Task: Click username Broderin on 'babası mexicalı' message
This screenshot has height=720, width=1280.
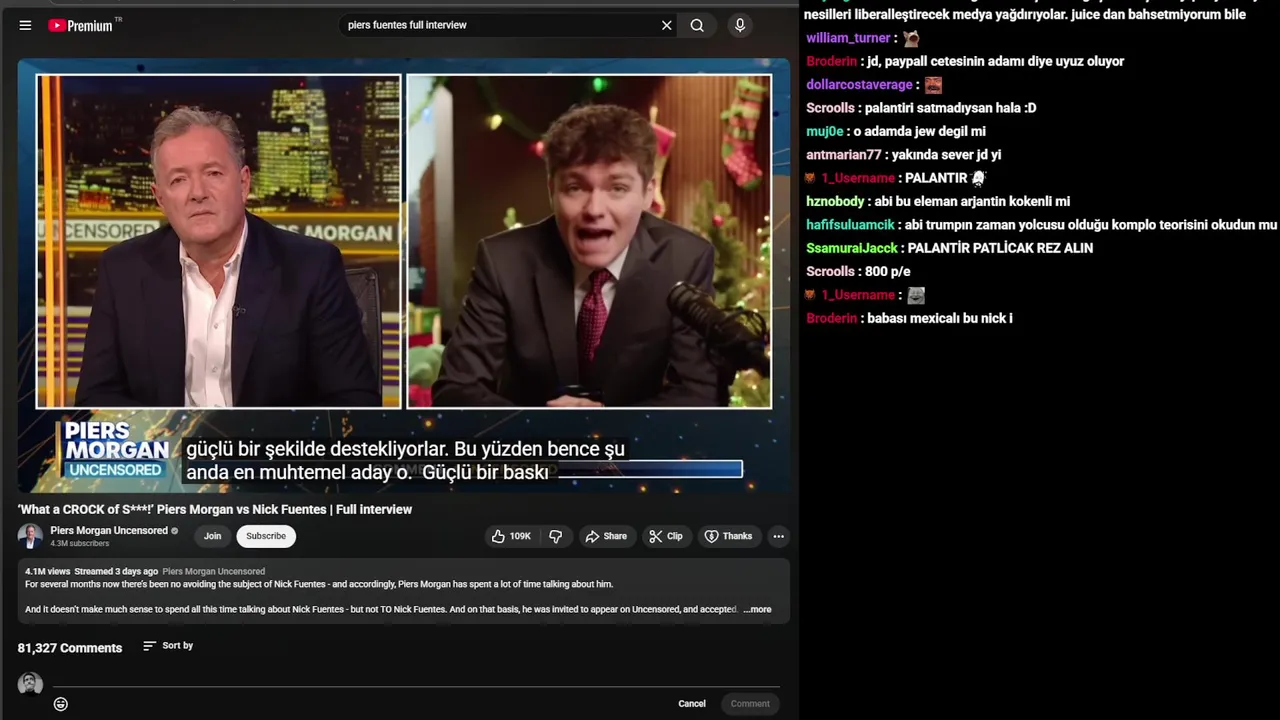Action: [x=832, y=318]
